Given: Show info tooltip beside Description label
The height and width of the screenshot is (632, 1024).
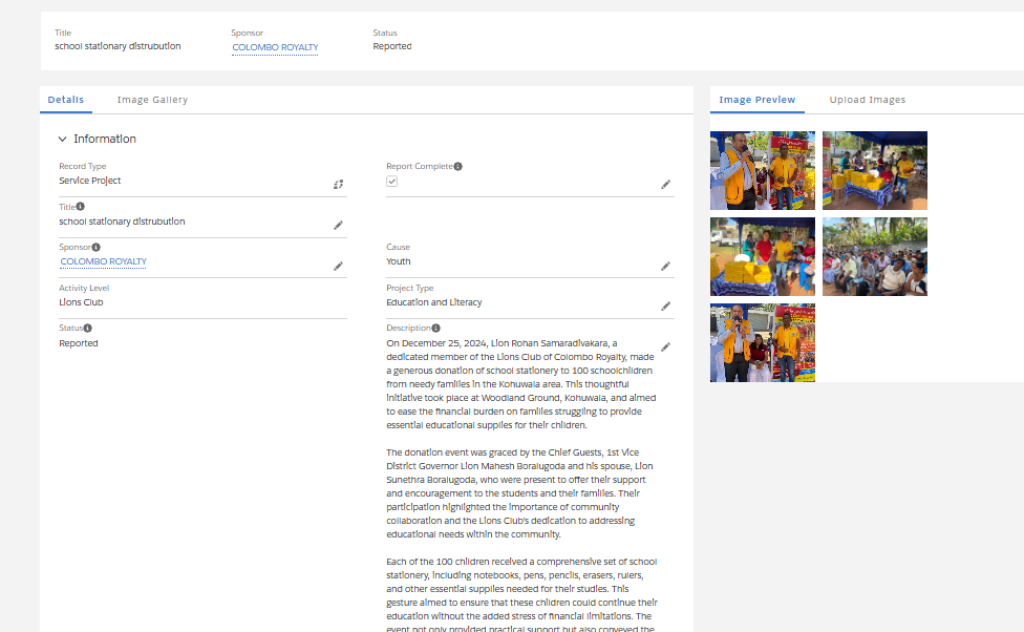Looking at the screenshot, I should click(436, 328).
